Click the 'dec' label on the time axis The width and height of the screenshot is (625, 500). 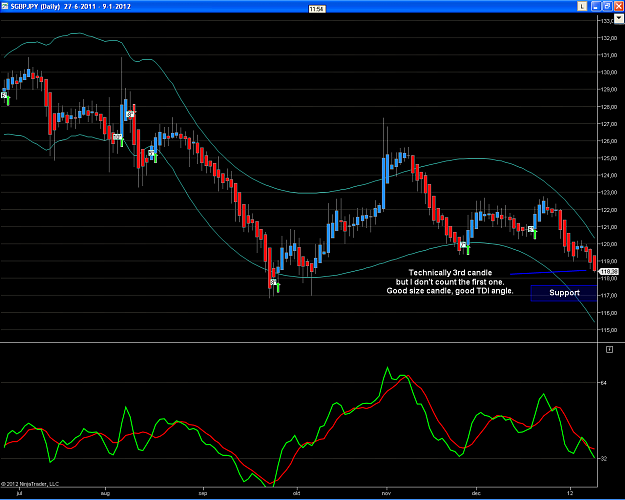(x=476, y=493)
